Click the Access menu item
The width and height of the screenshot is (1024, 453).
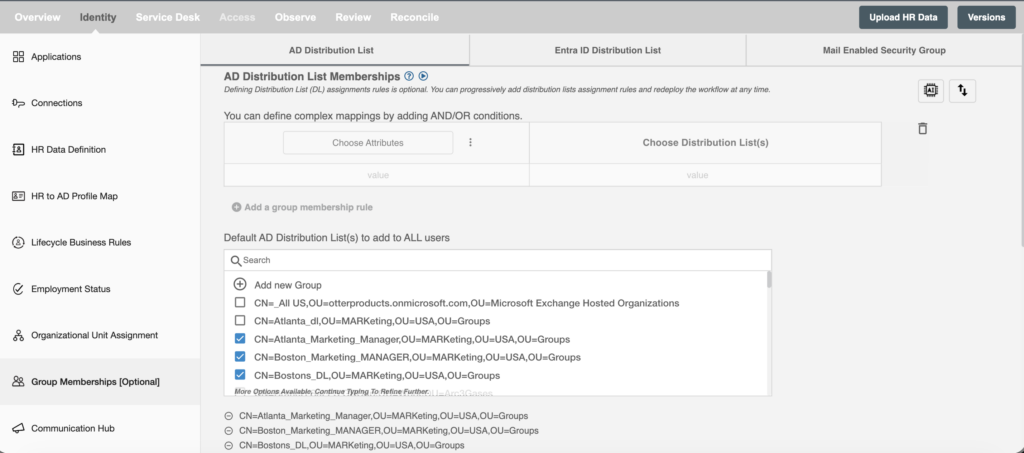(237, 18)
